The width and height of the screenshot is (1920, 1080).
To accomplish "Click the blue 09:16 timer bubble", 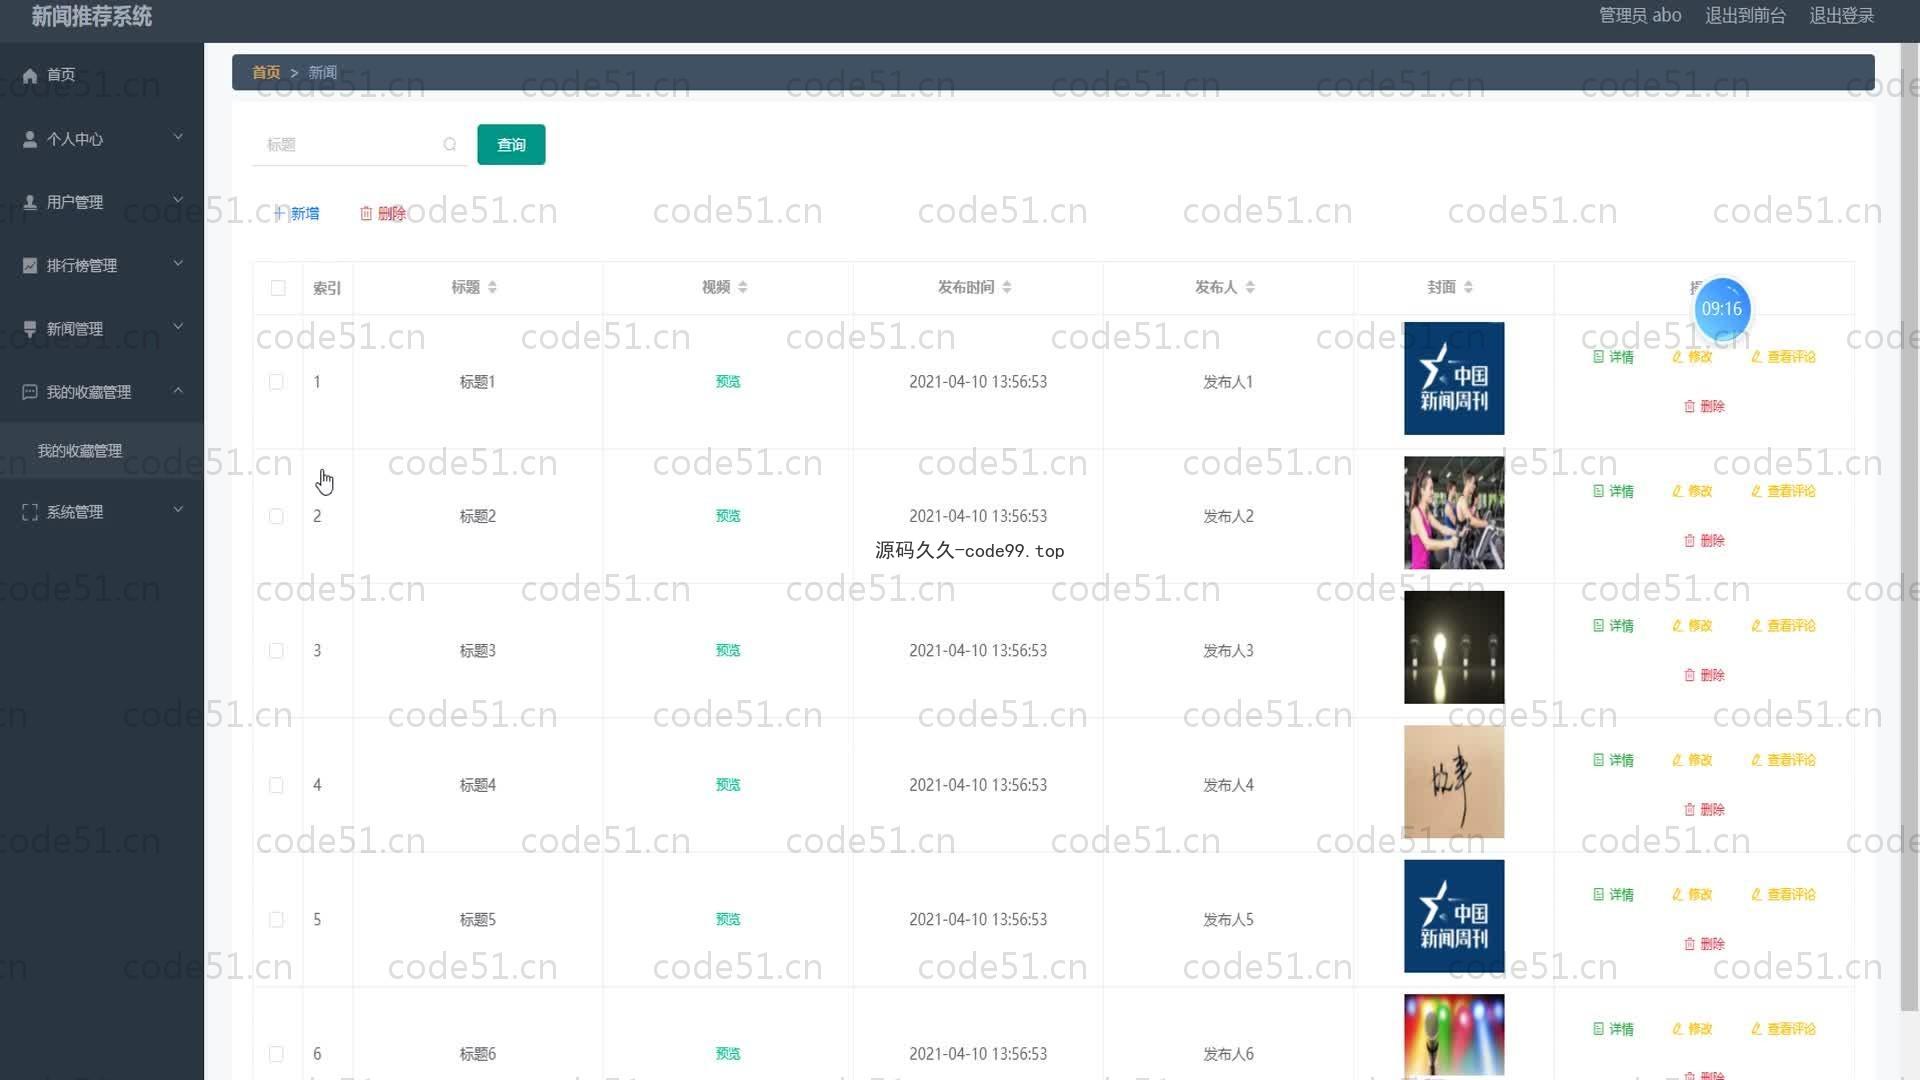I will [x=1721, y=309].
